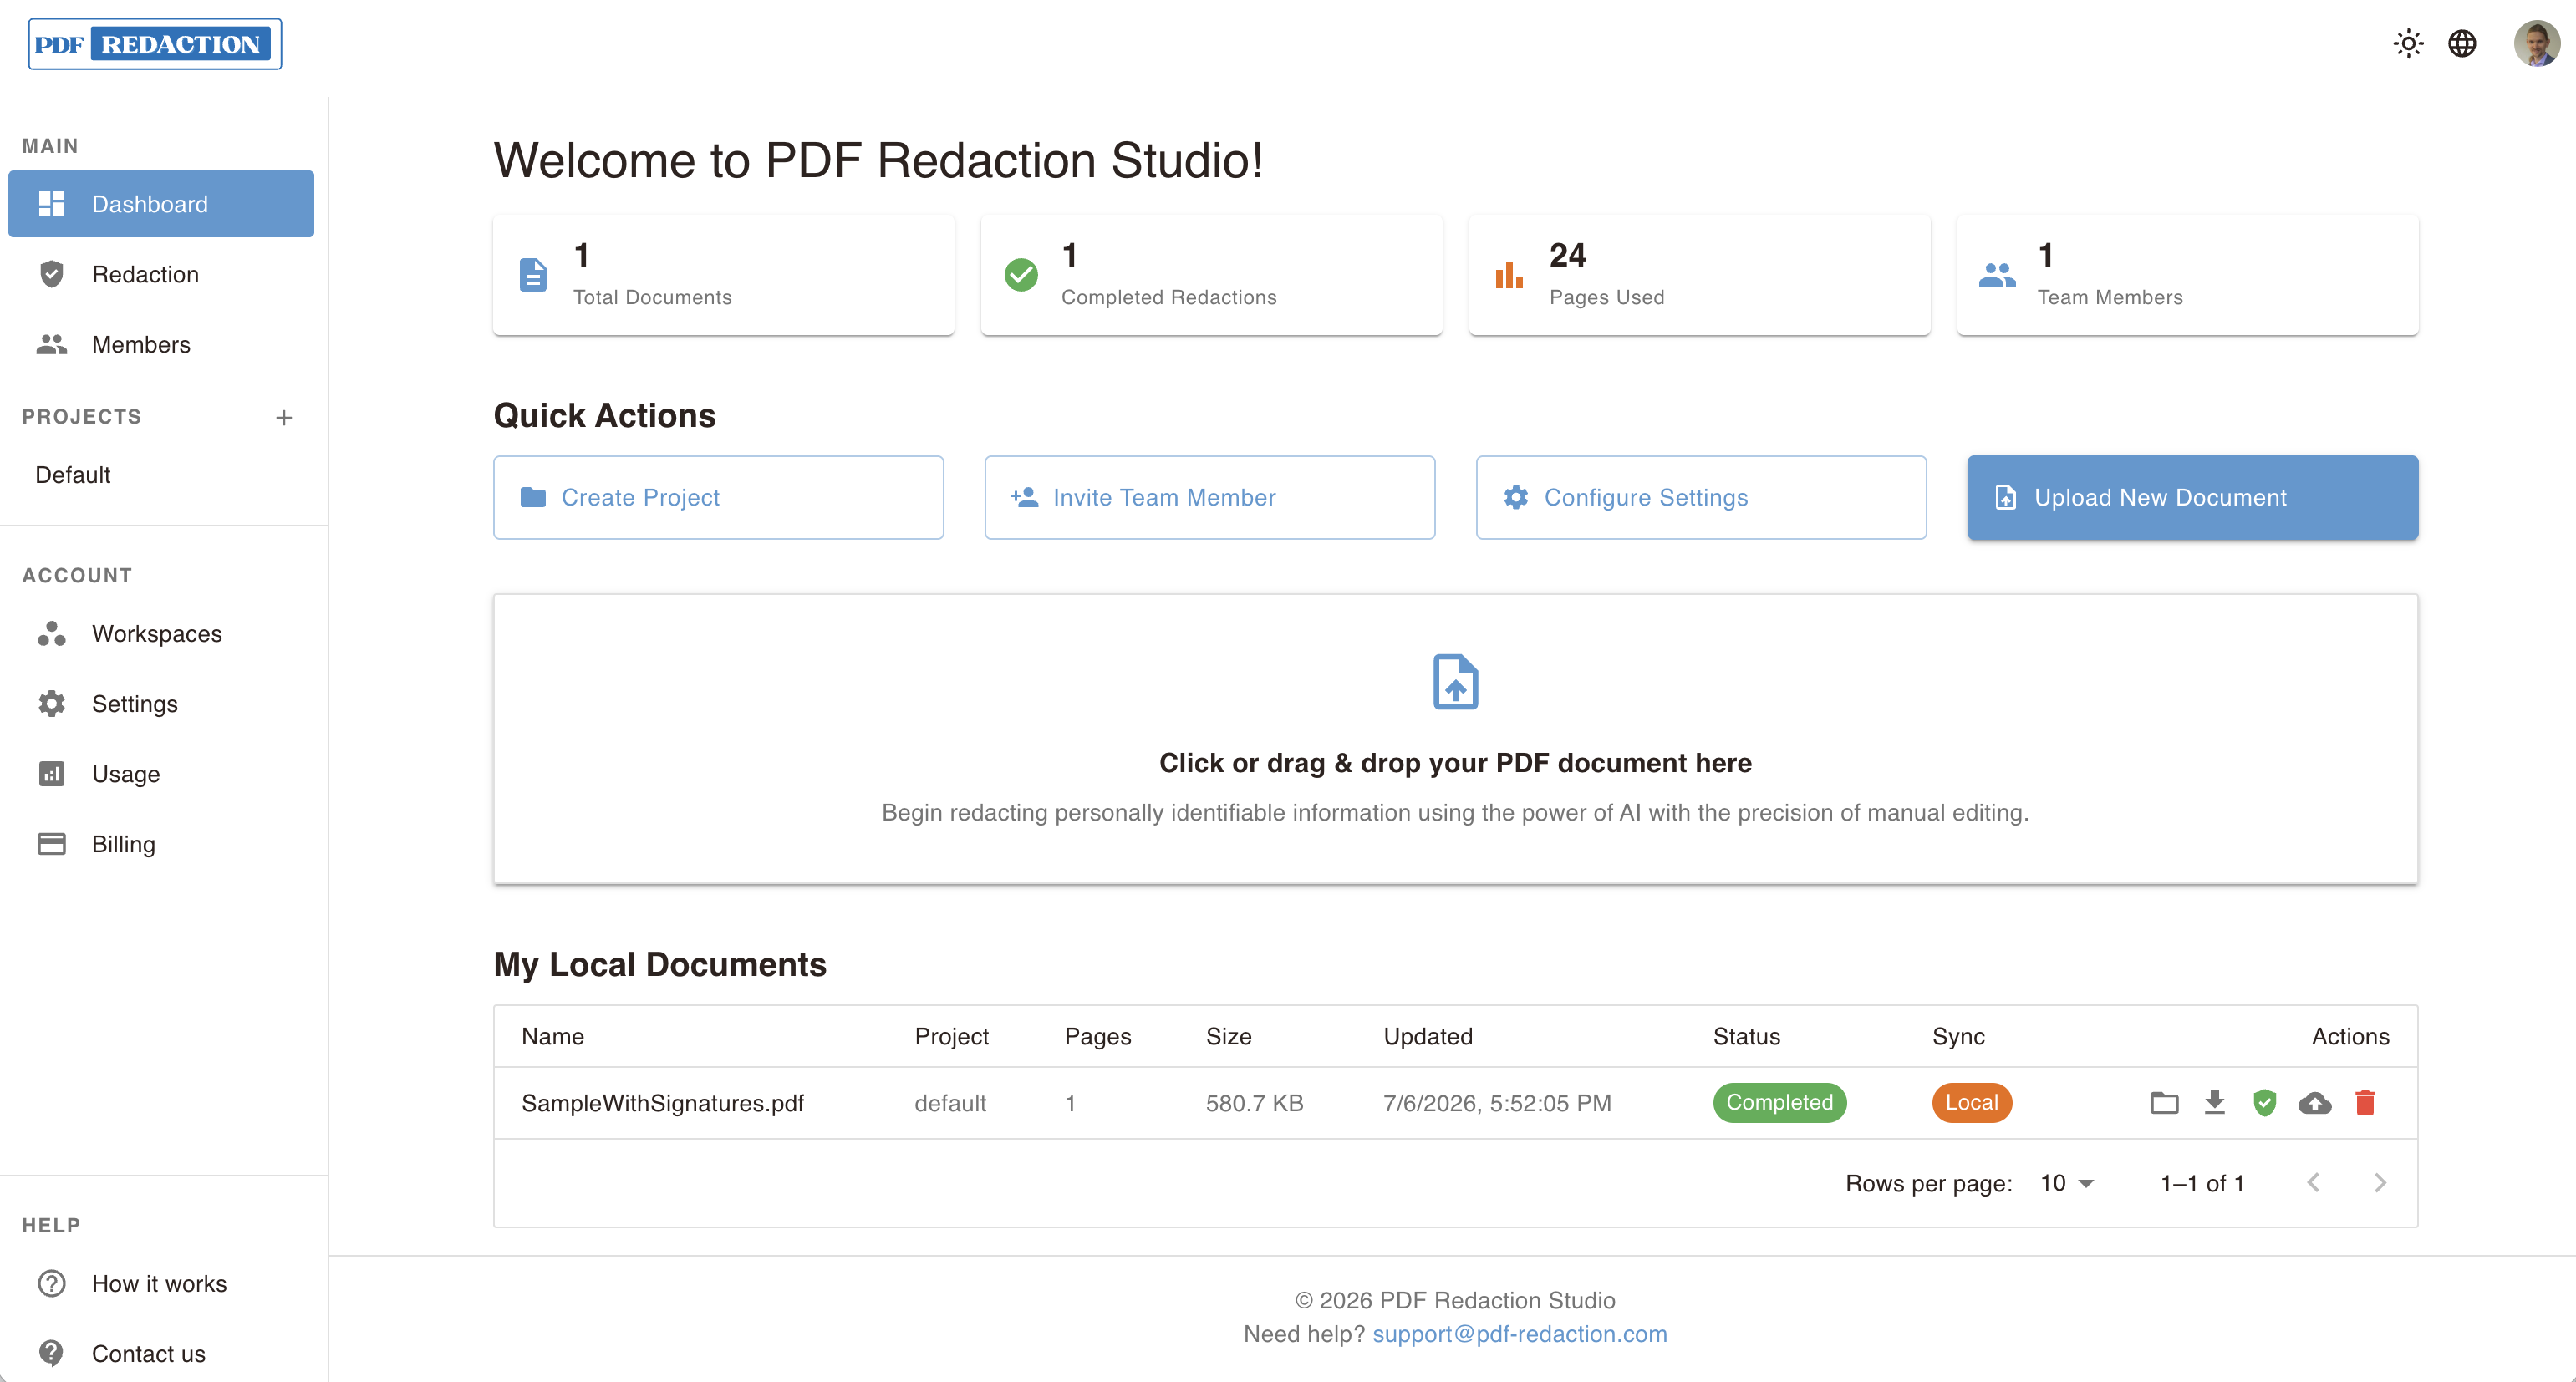
Task: Open the language globe icon
Action: (2462, 44)
